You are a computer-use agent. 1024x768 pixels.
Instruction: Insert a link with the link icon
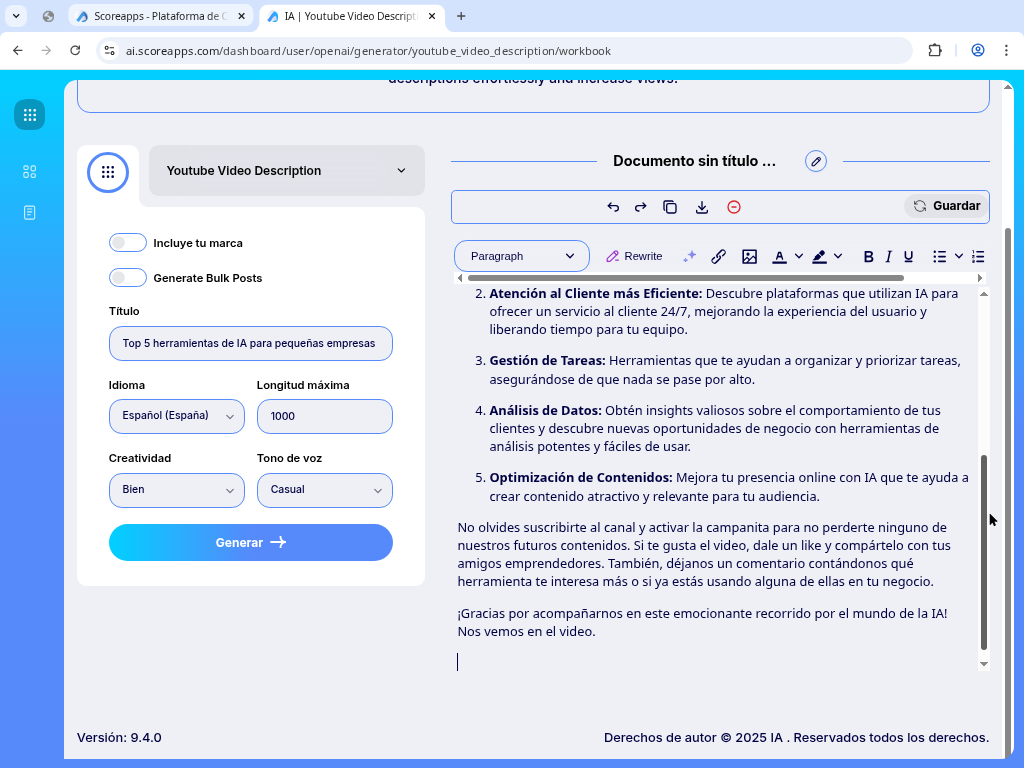[718, 256]
